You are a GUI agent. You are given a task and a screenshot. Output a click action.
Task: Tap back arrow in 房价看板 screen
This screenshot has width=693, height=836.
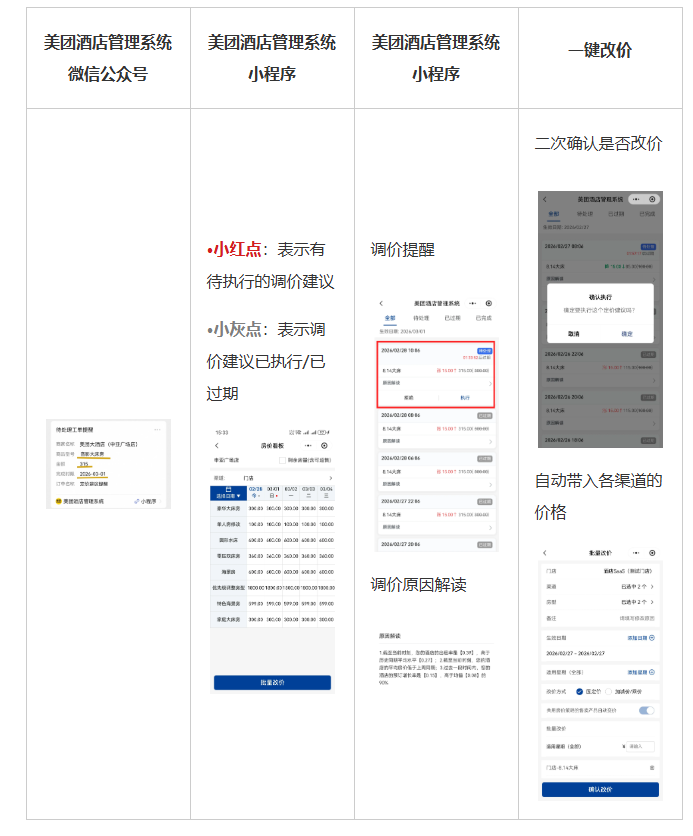pos(216,446)
